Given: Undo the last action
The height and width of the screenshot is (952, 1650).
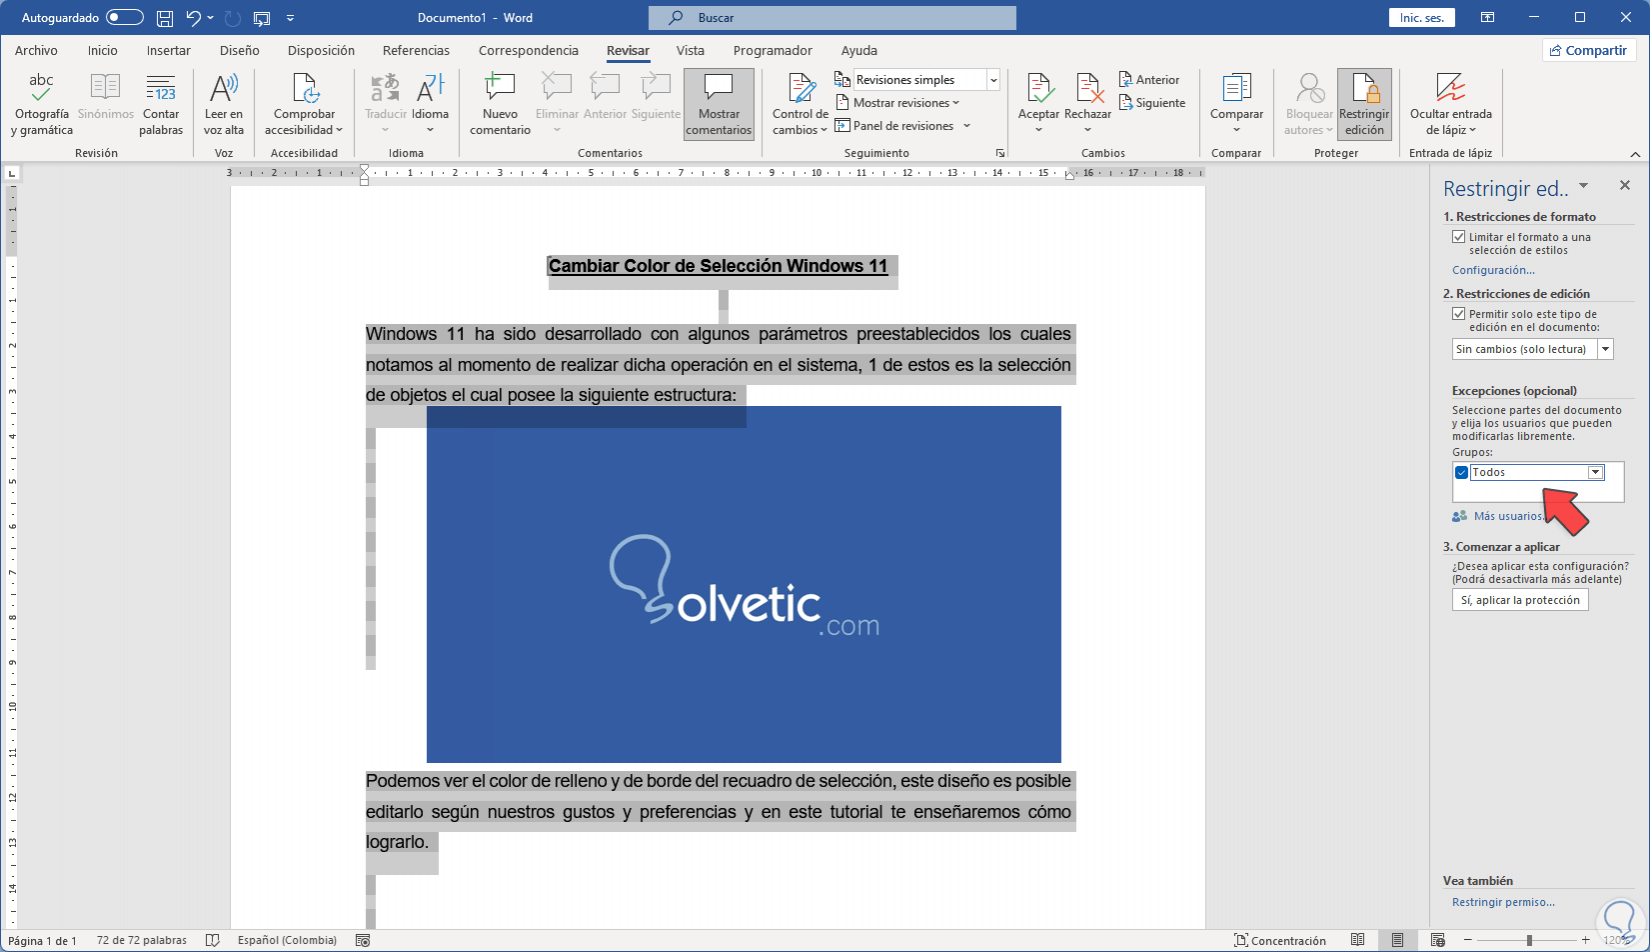Looking at the screenshot, I should pyautogui.click(x=194, y=18).
